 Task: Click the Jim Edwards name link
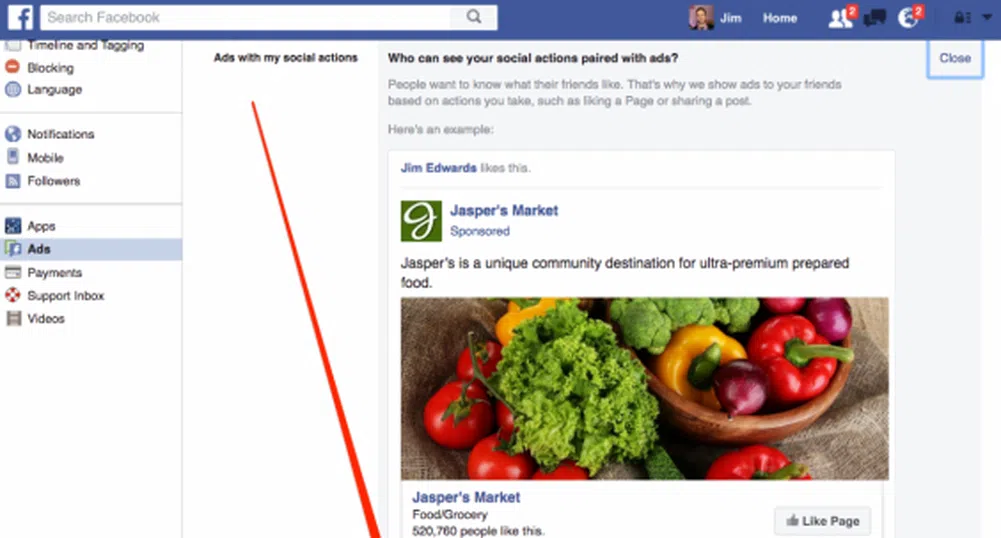pyautogui.click(x=438, y=168)
